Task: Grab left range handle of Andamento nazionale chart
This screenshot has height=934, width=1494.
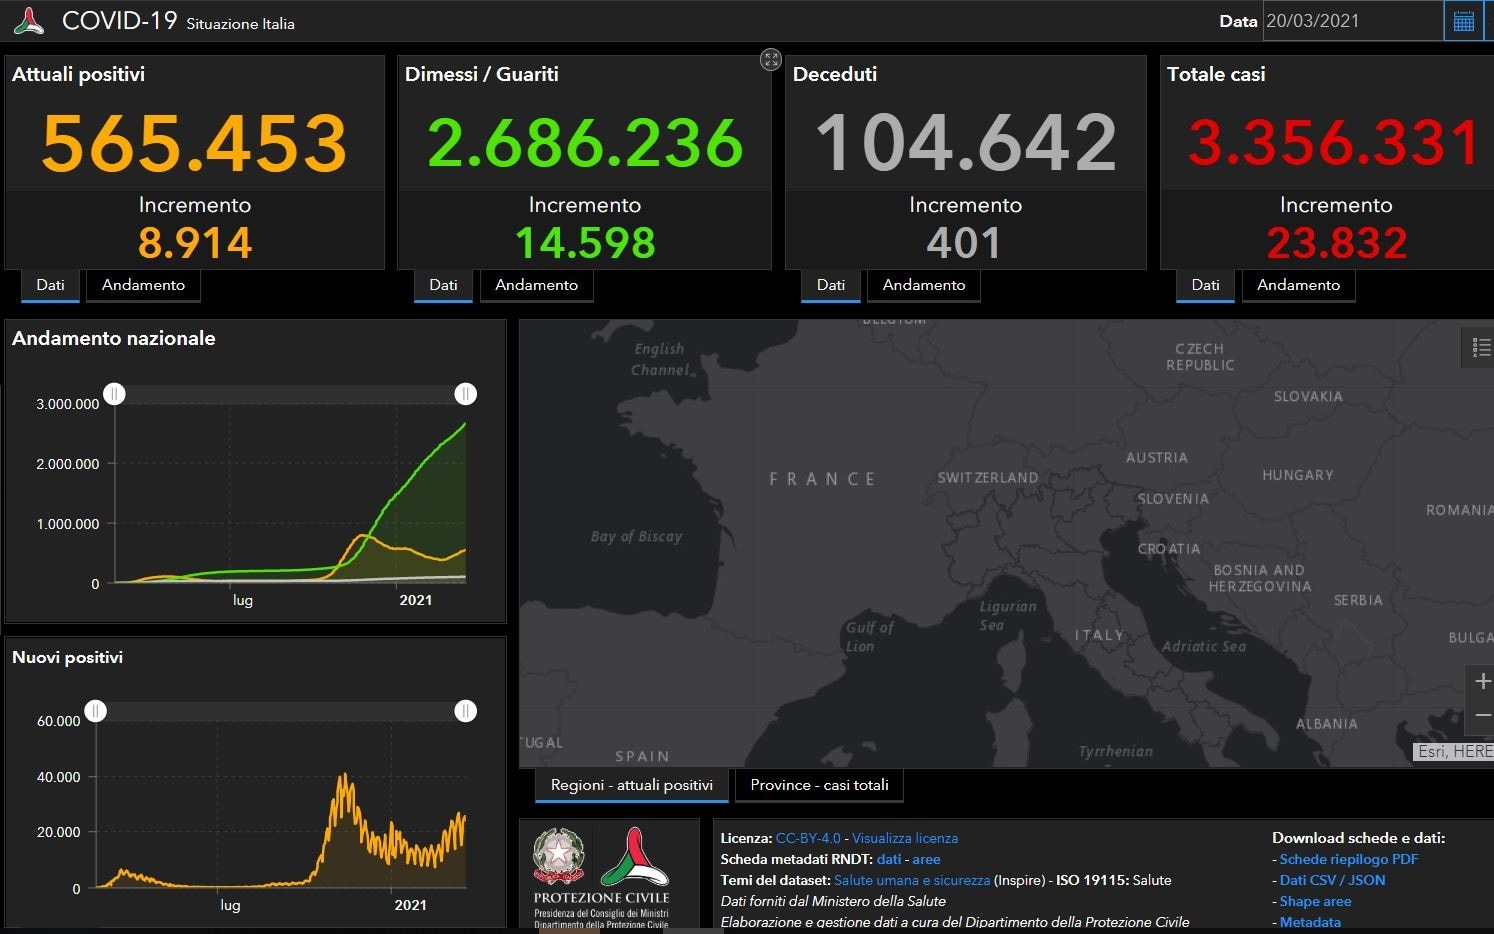Action: 115,394
